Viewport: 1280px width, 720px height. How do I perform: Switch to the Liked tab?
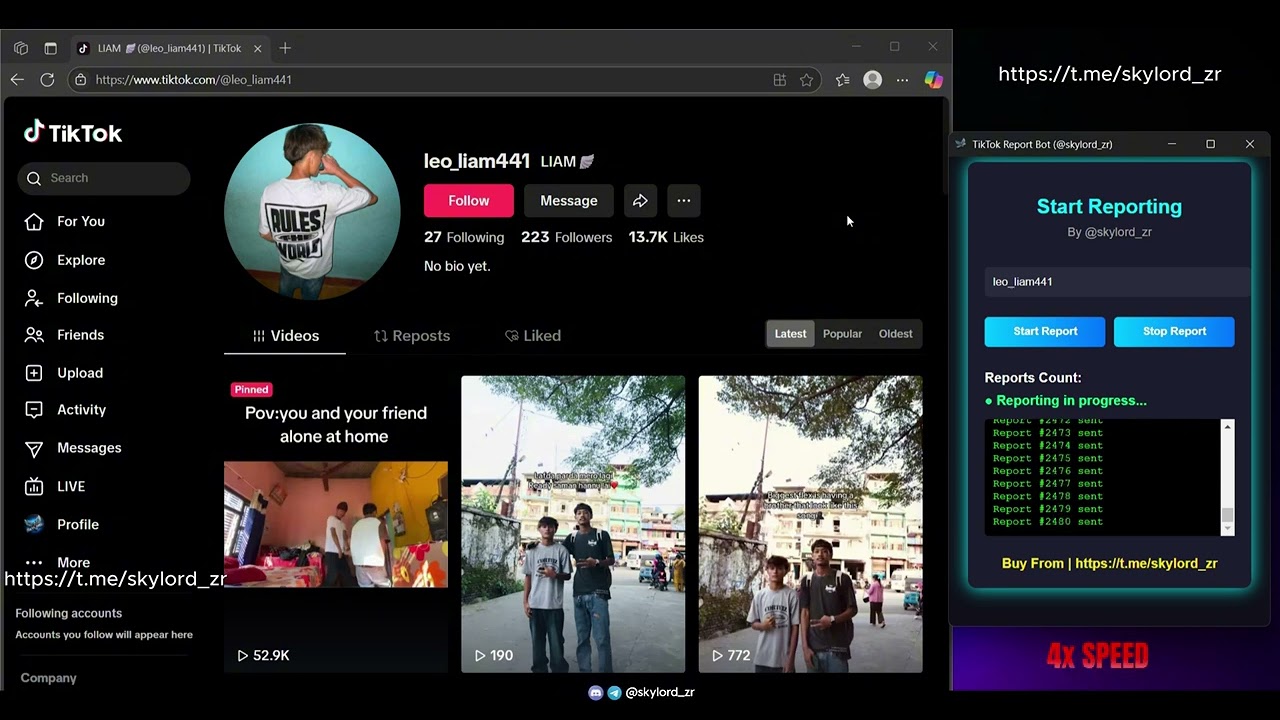coord(532,336)
